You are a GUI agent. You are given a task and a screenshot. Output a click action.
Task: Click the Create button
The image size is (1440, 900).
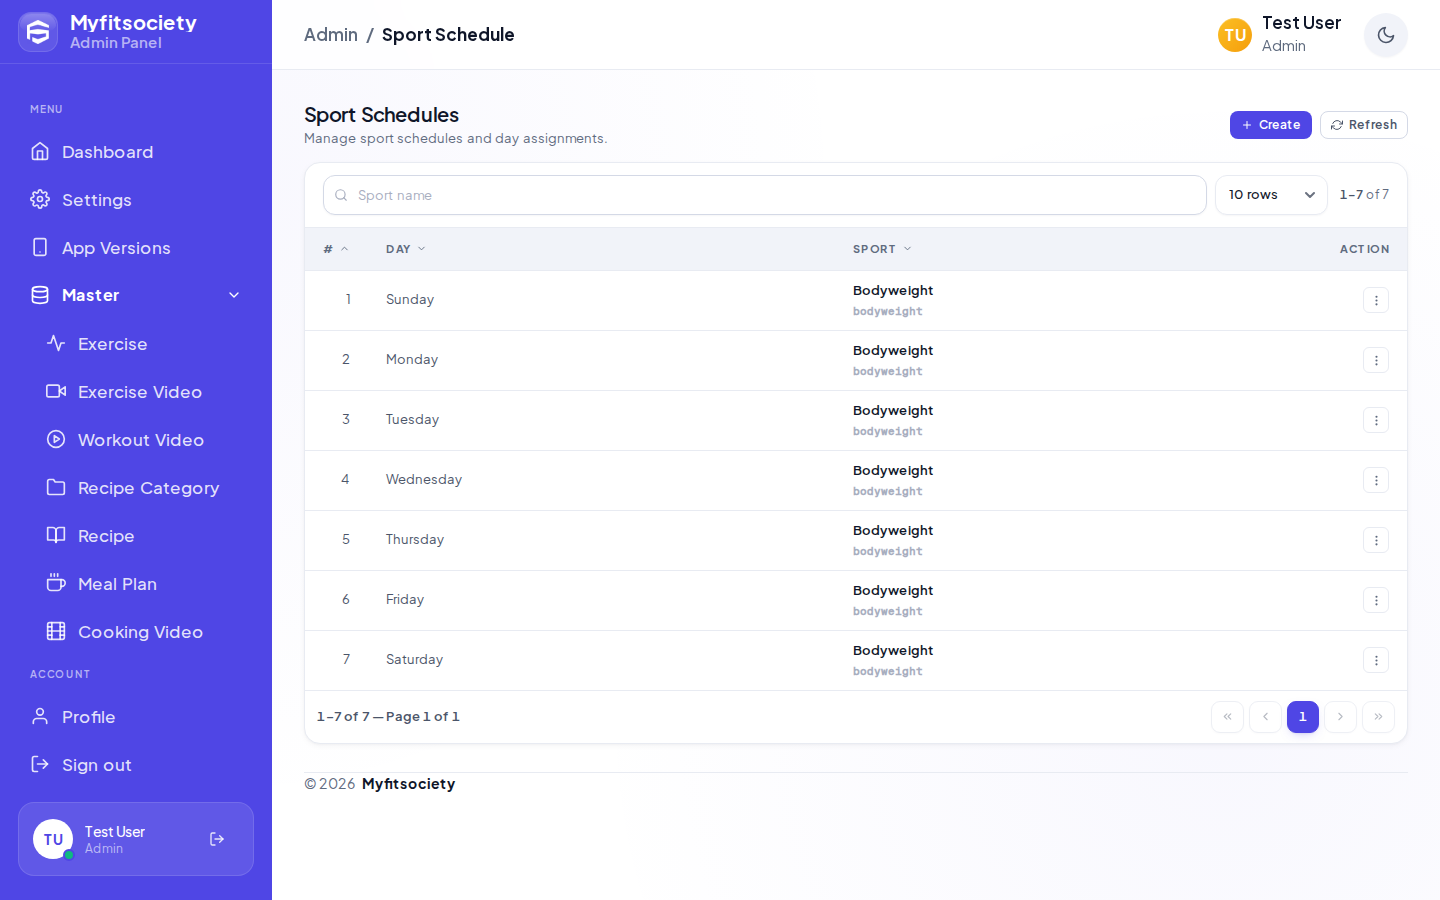(1270, 125)
